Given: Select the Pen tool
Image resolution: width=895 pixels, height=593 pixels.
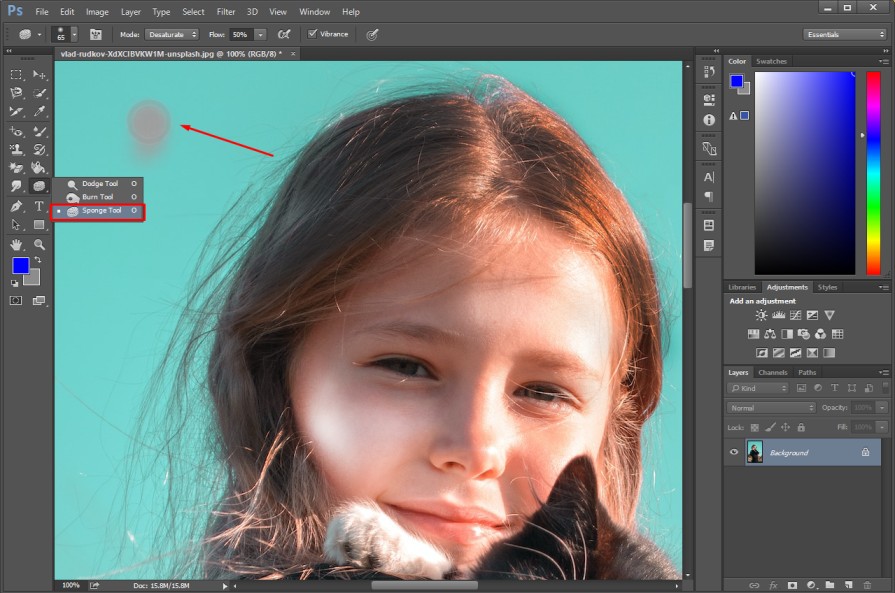Looking at the screenshot, I should click(16, 207).
